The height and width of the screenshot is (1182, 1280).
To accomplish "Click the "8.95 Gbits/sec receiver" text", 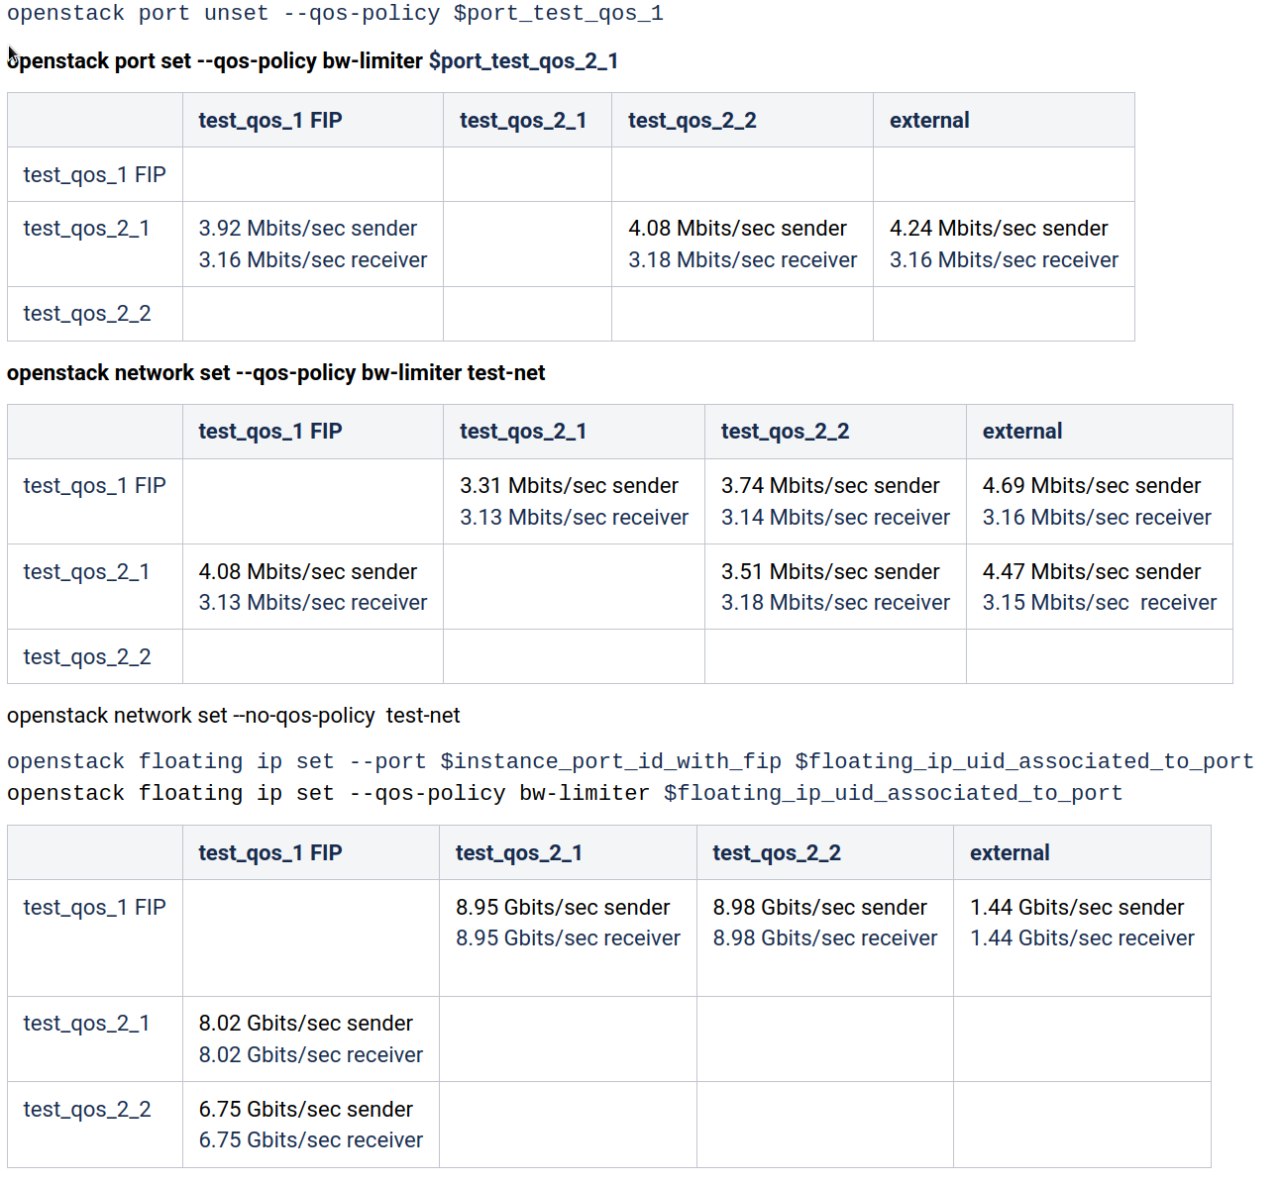I will [x=567, y=939].
